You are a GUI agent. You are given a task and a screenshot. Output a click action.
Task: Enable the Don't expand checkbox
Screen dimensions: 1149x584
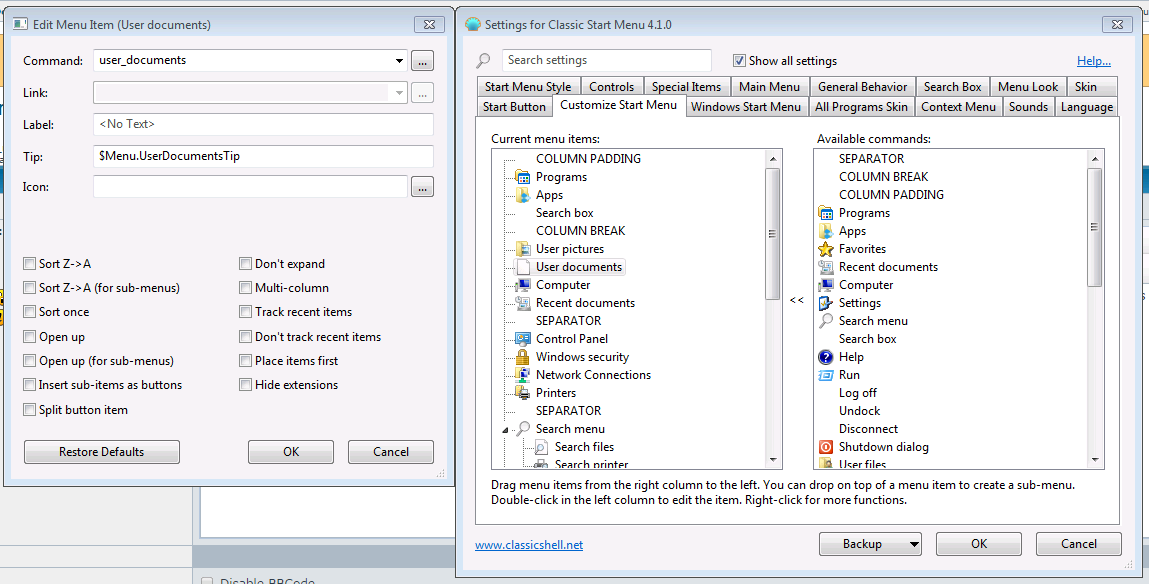pos(245,264)
